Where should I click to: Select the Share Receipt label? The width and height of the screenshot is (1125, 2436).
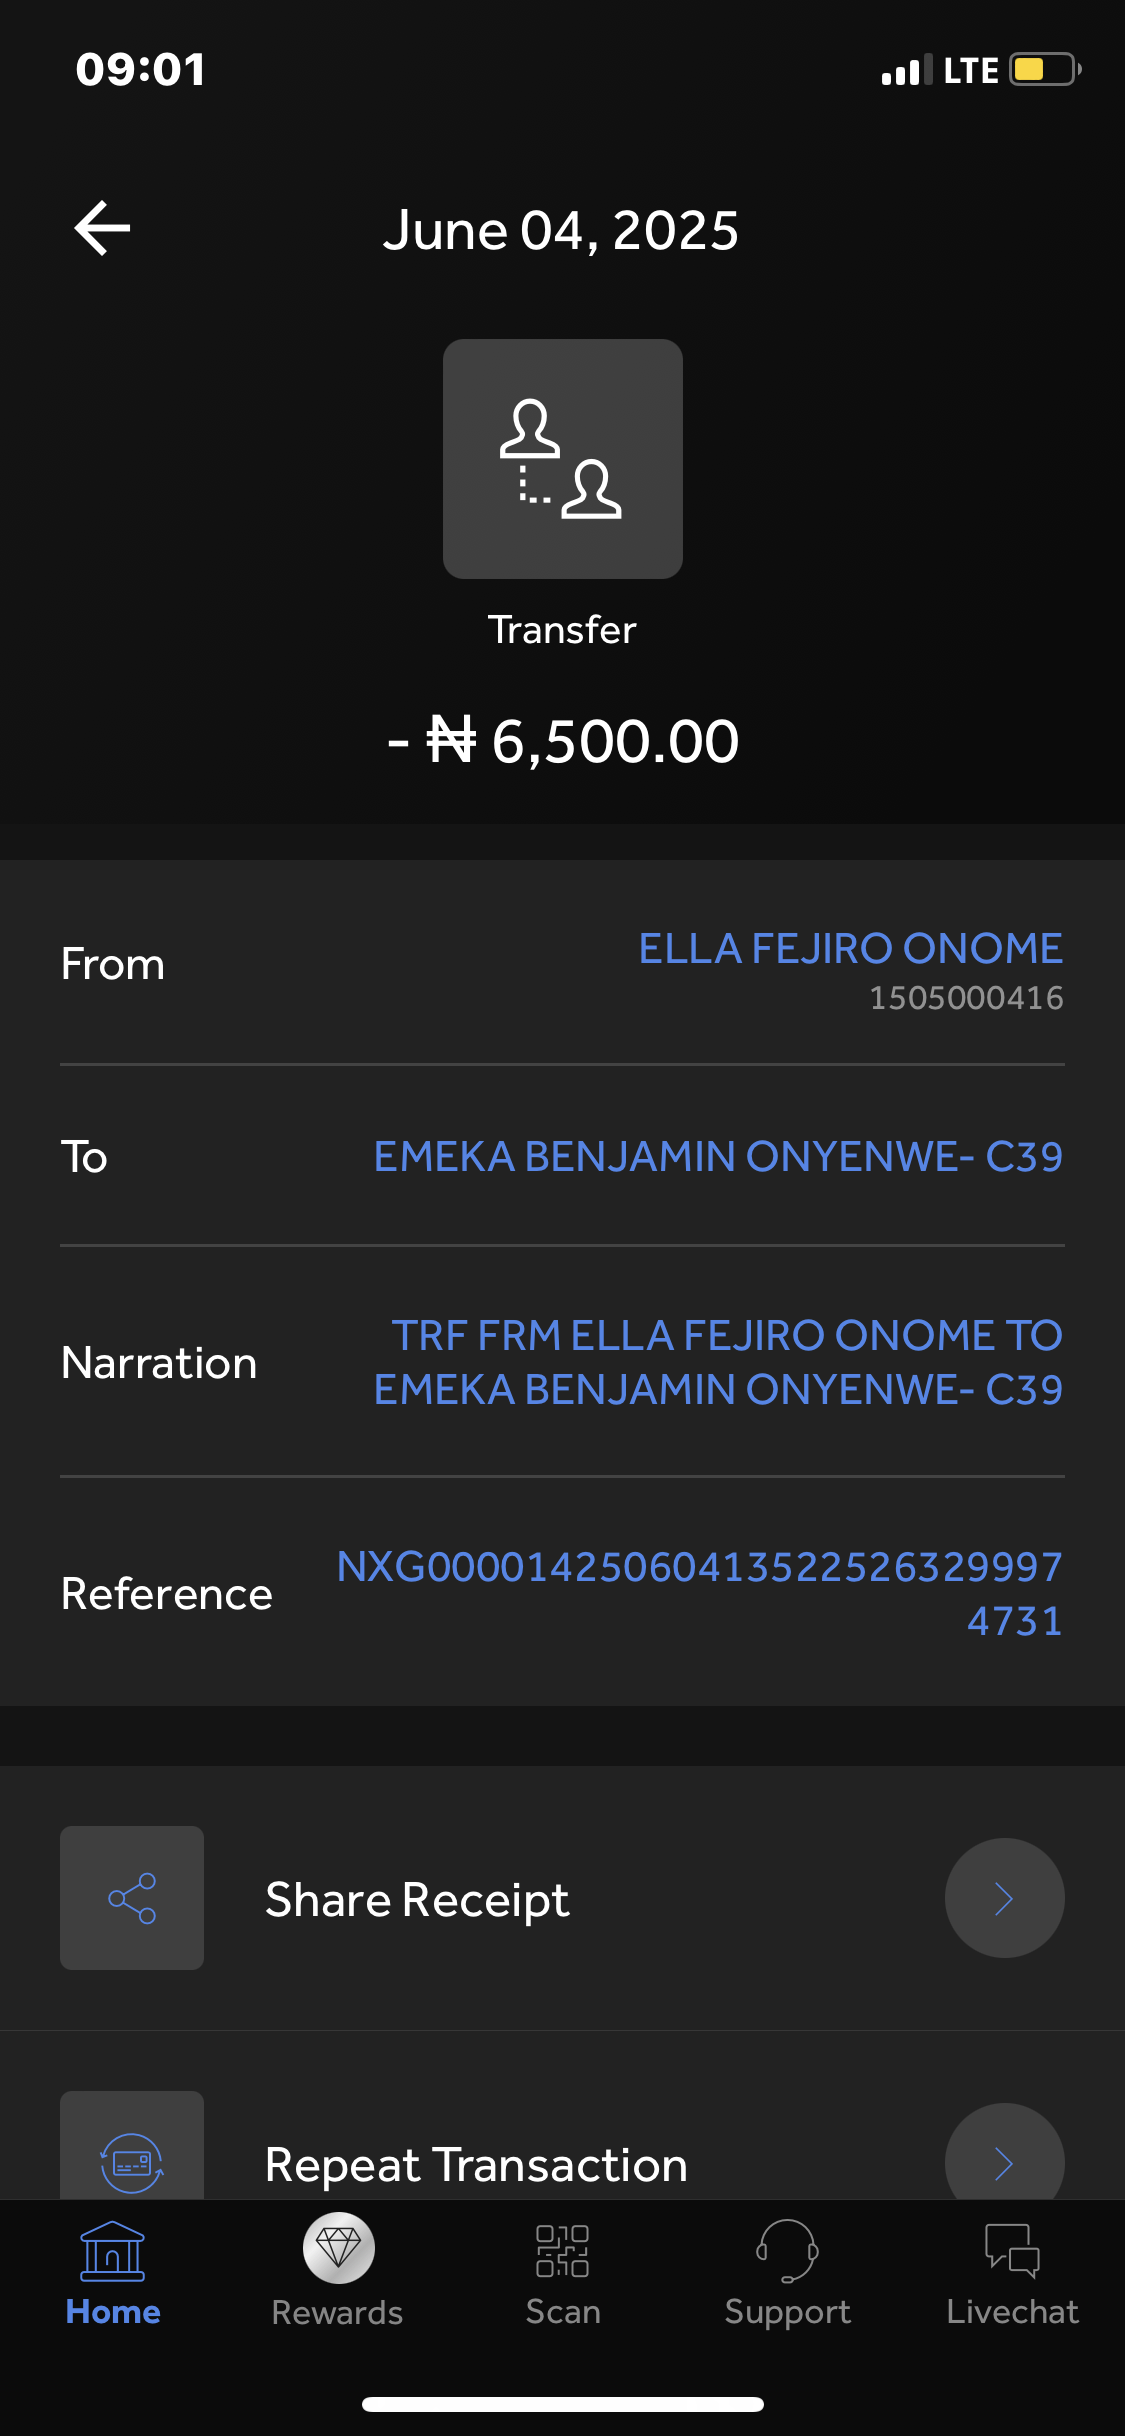(417, 1899)
